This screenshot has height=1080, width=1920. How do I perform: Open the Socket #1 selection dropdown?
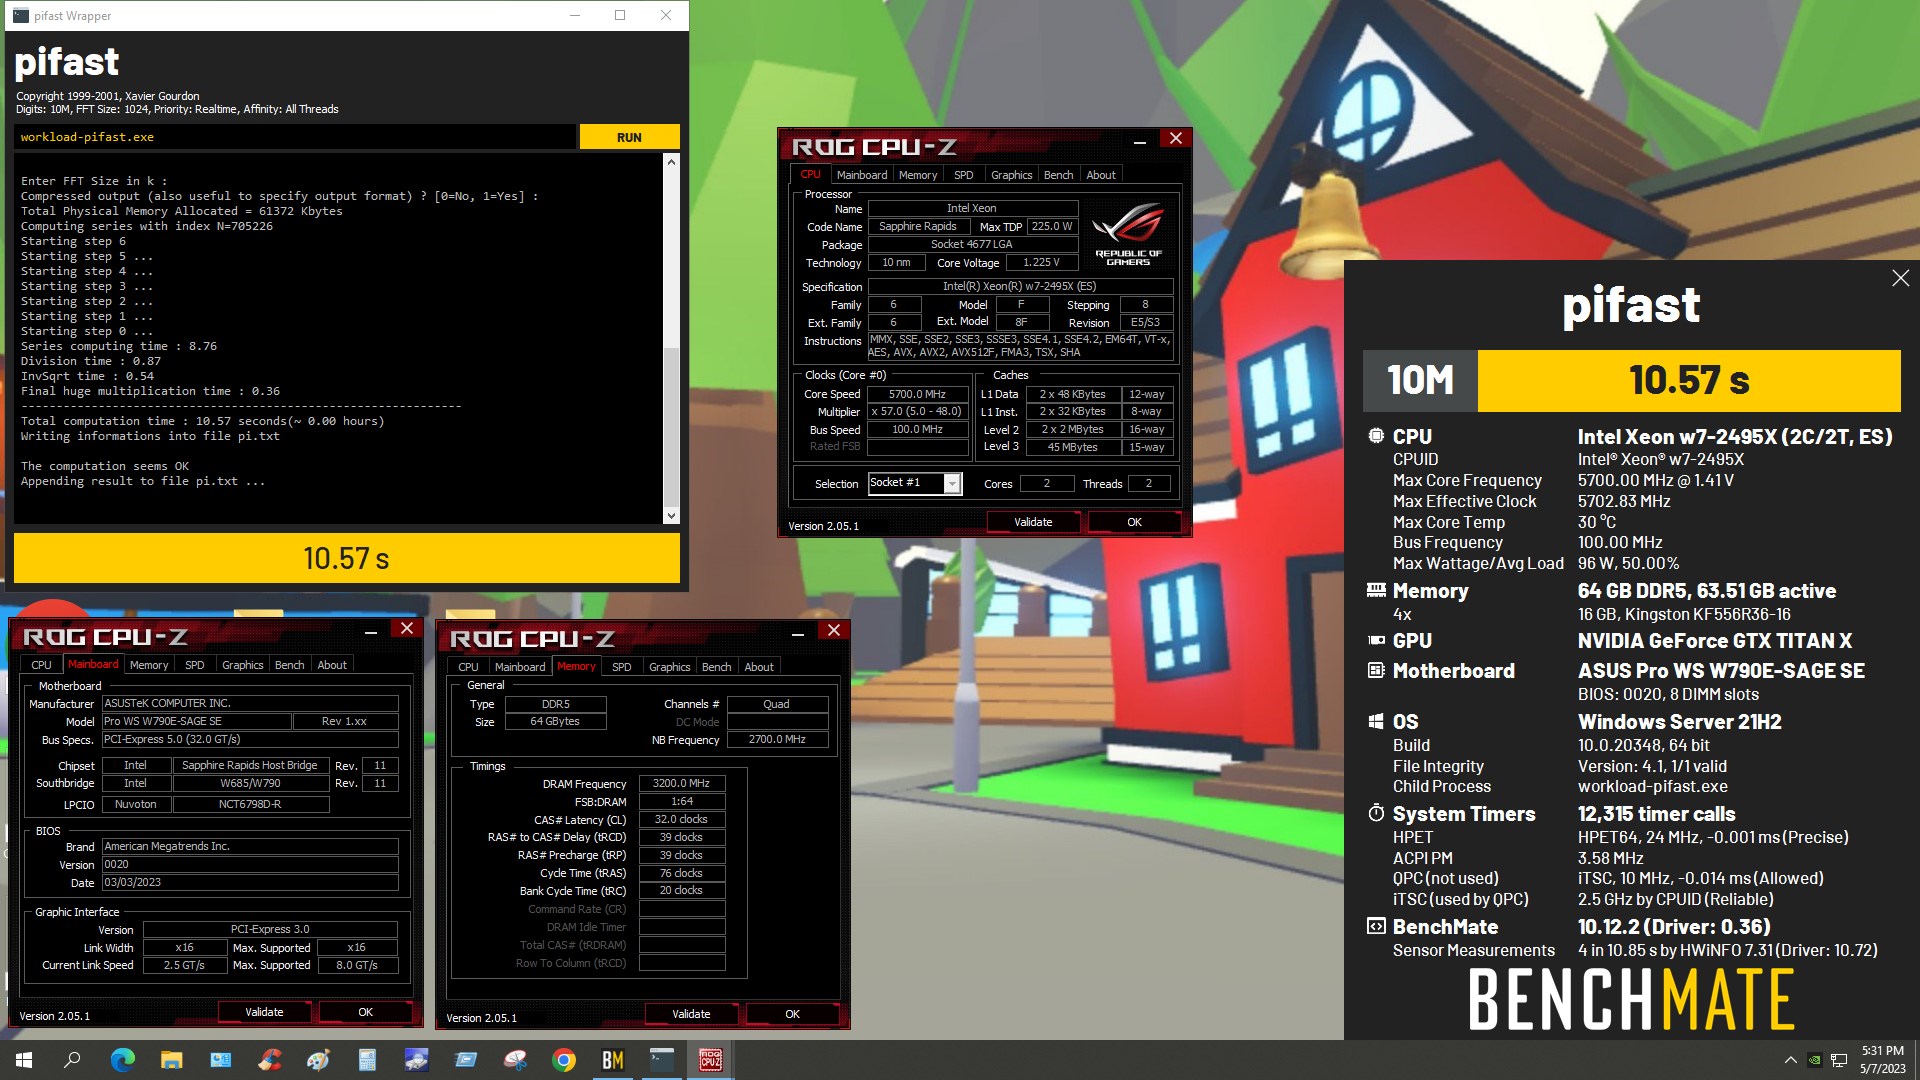click(x=952, y=484)
